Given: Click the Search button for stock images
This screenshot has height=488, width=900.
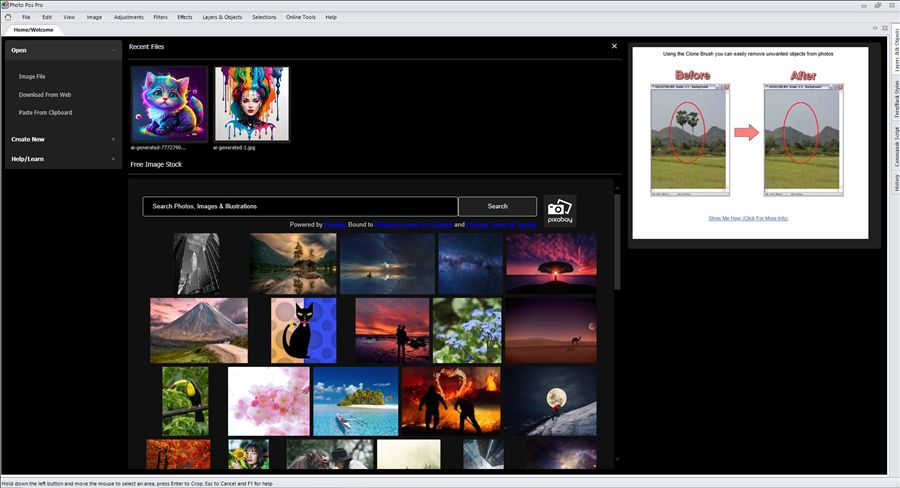Looking at the screenshot, I should (x=497, y=206).
